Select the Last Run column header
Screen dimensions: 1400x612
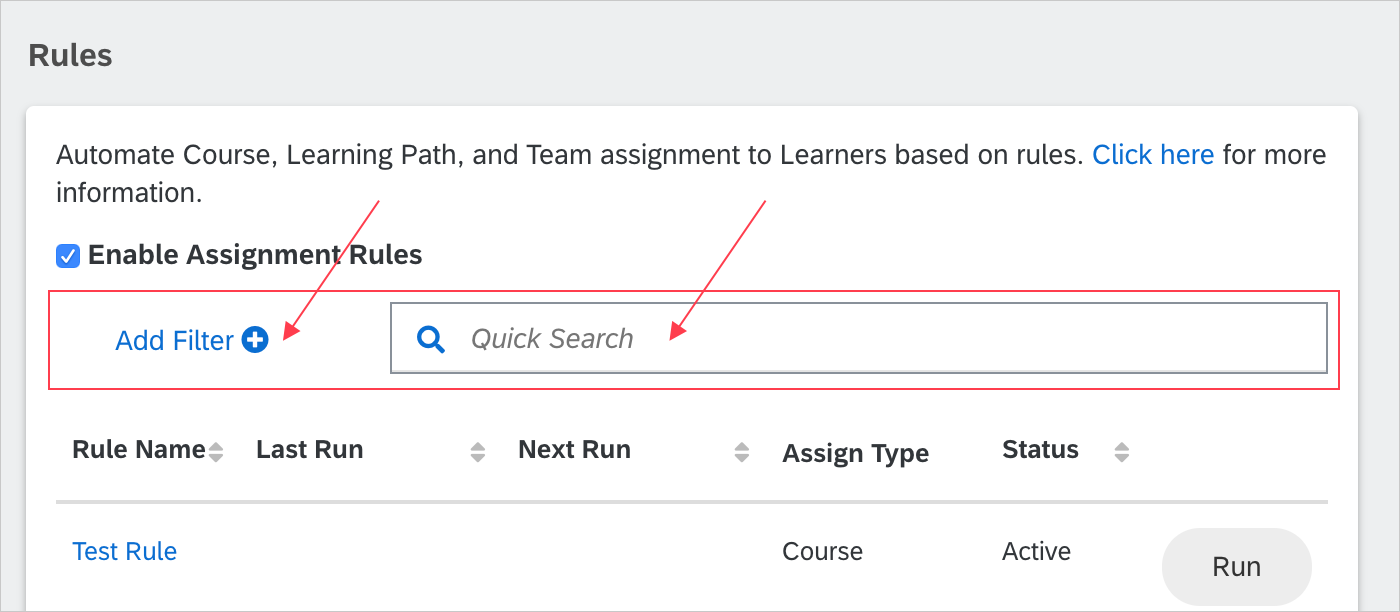click(310, 450)
